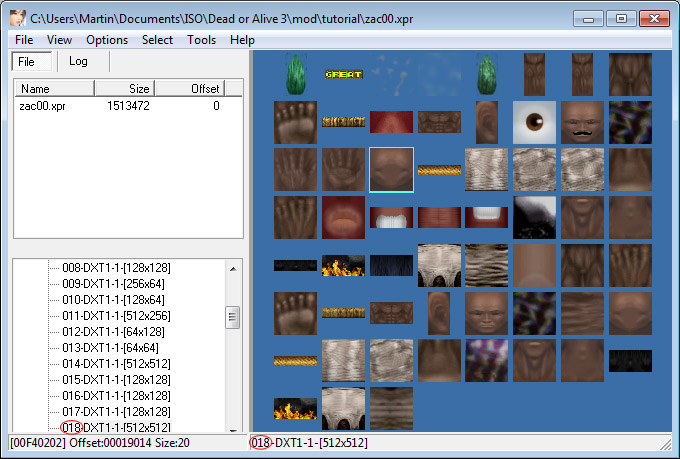Select tree item 017-DXT1-1-[128x128]
This screenshot has height=459, width=680.
[116, 412]
